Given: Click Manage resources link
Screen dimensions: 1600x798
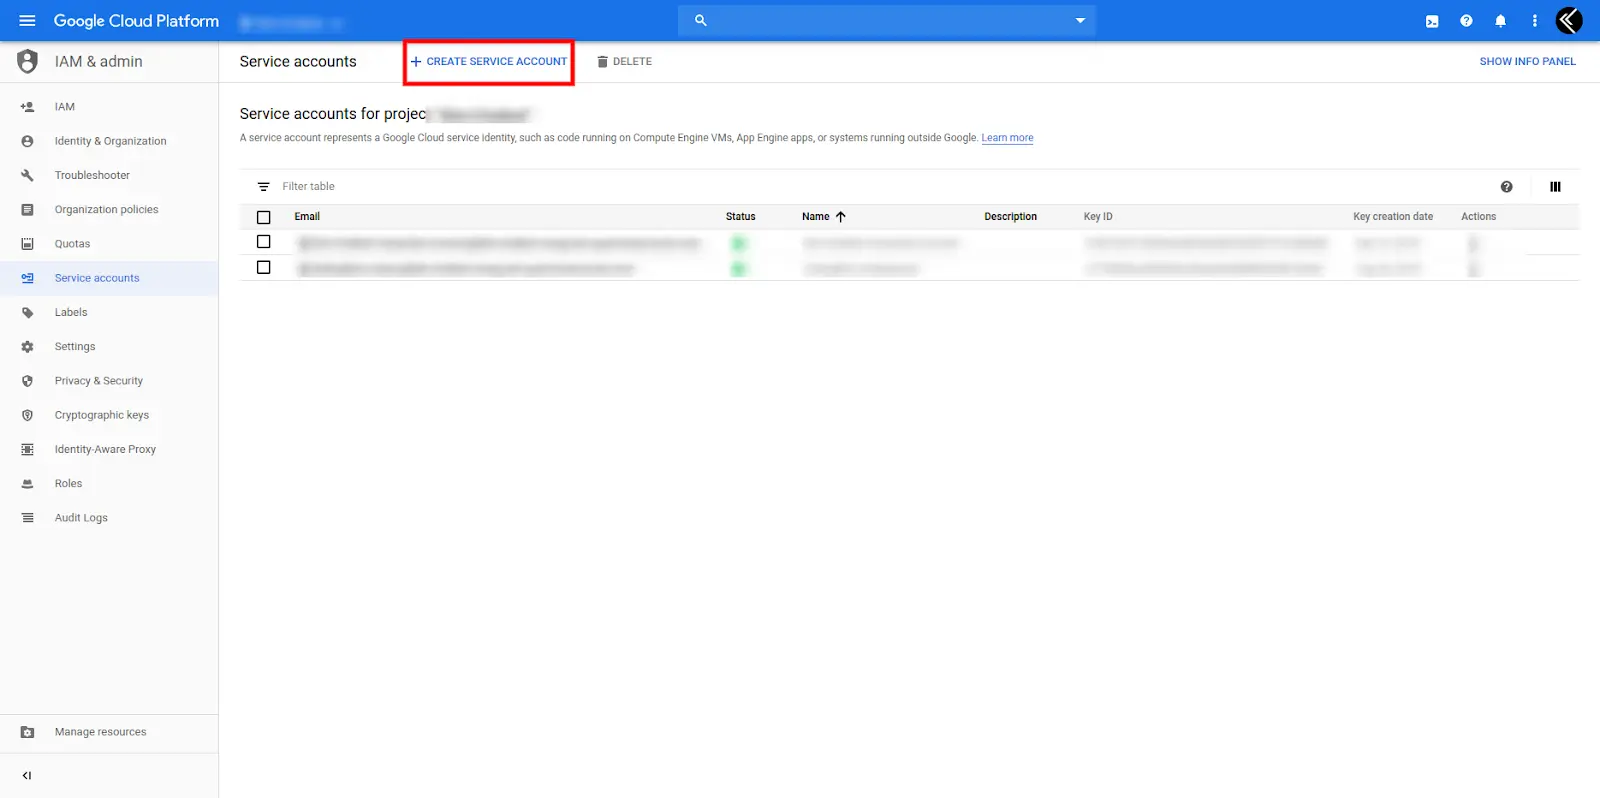Looking at the screenshot, I should click(100, 732).
